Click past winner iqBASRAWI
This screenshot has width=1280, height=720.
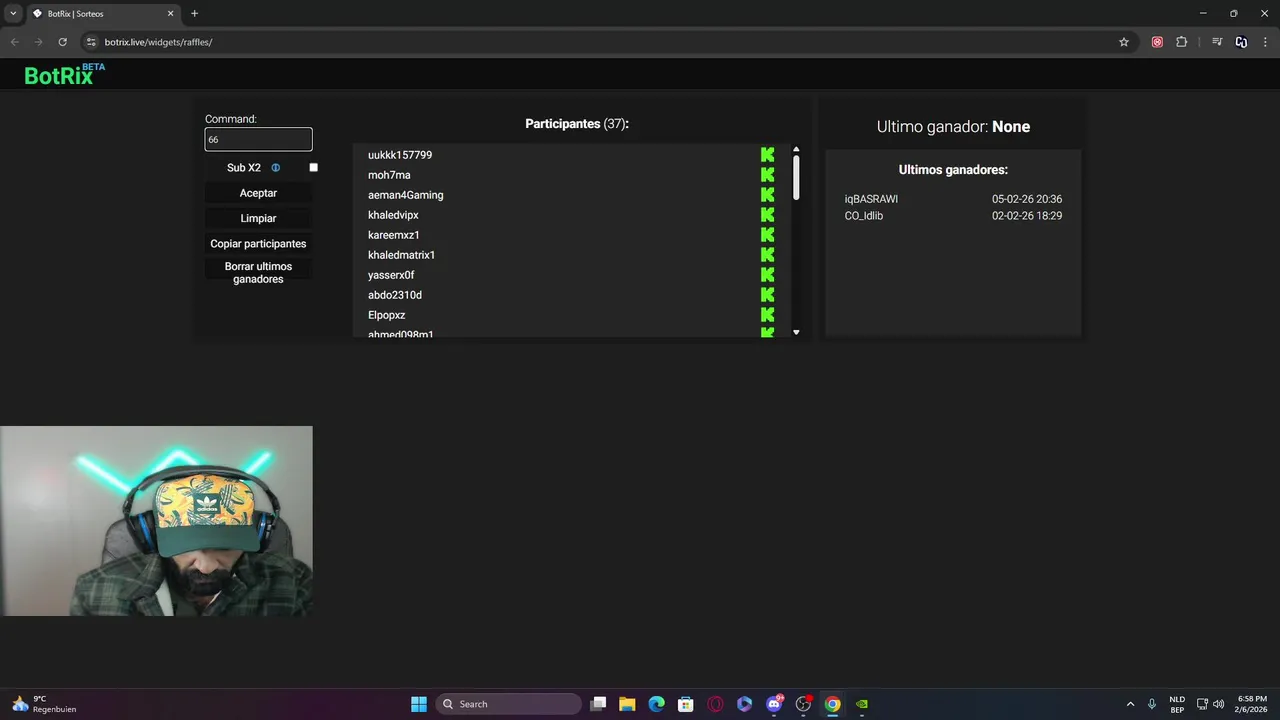point(871,199)
